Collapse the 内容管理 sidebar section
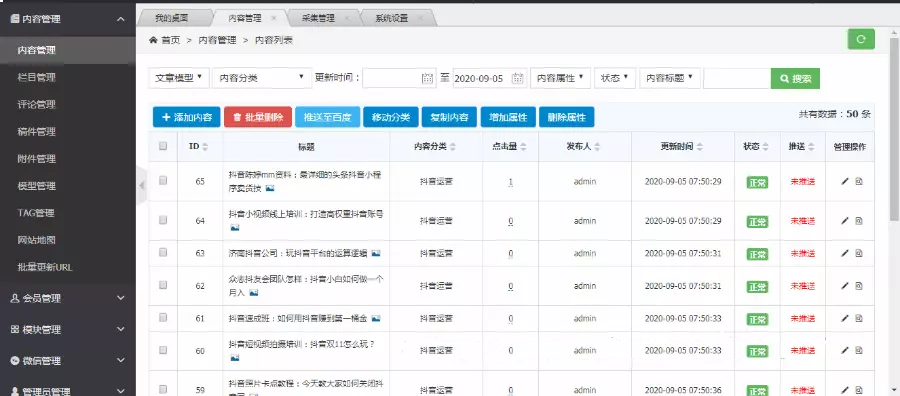 coord(68,19)
